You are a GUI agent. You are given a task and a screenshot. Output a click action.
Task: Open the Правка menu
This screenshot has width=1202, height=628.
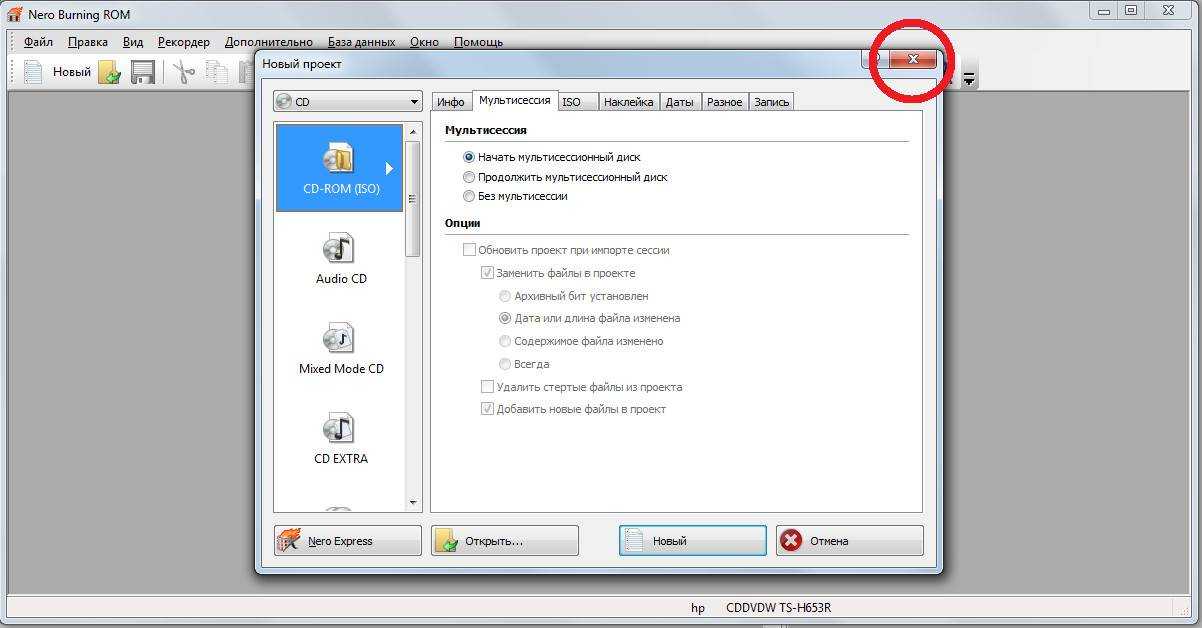coord(88,42)
